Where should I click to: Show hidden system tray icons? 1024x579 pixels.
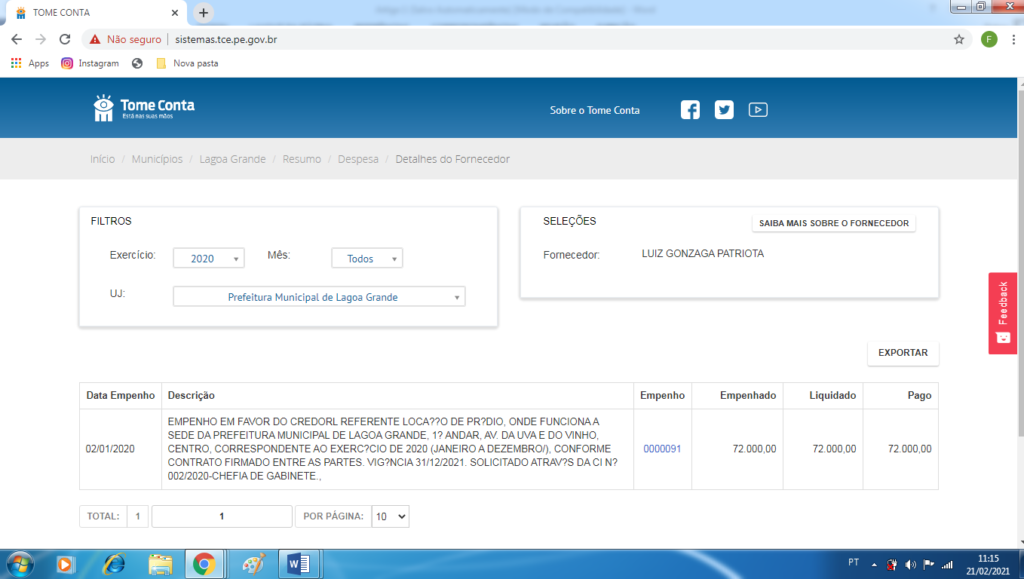(874, 565)
